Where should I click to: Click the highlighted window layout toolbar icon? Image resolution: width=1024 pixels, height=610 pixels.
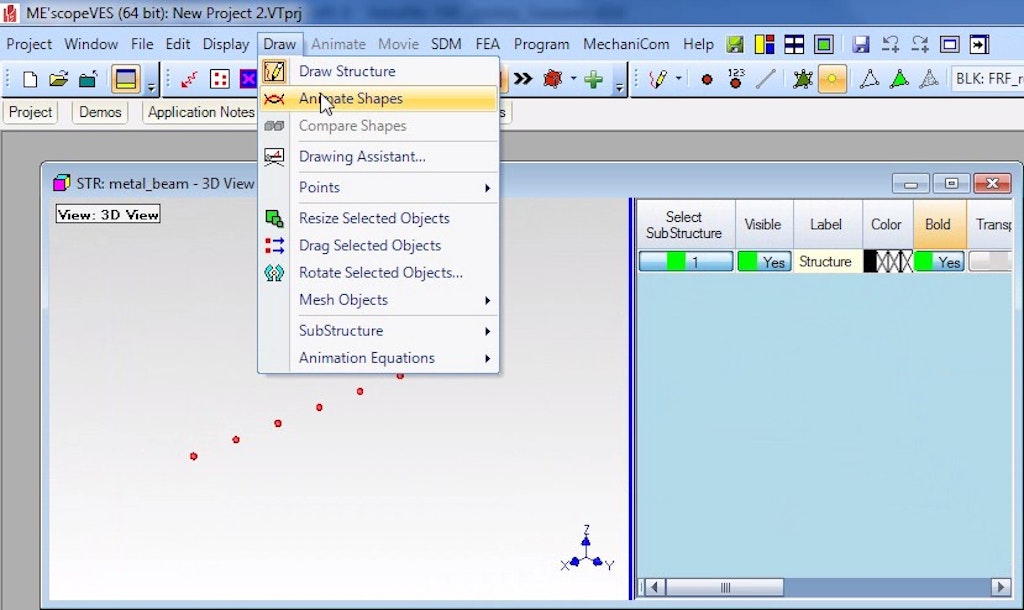click(125, 80)
